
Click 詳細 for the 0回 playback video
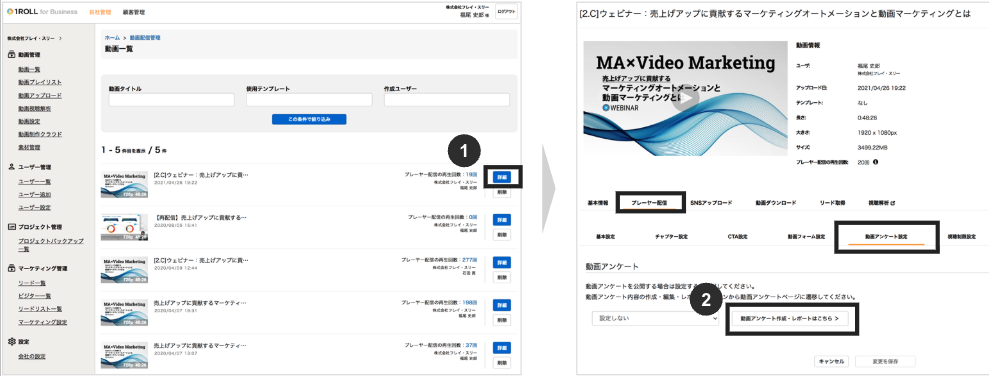(x=502, y=220)
